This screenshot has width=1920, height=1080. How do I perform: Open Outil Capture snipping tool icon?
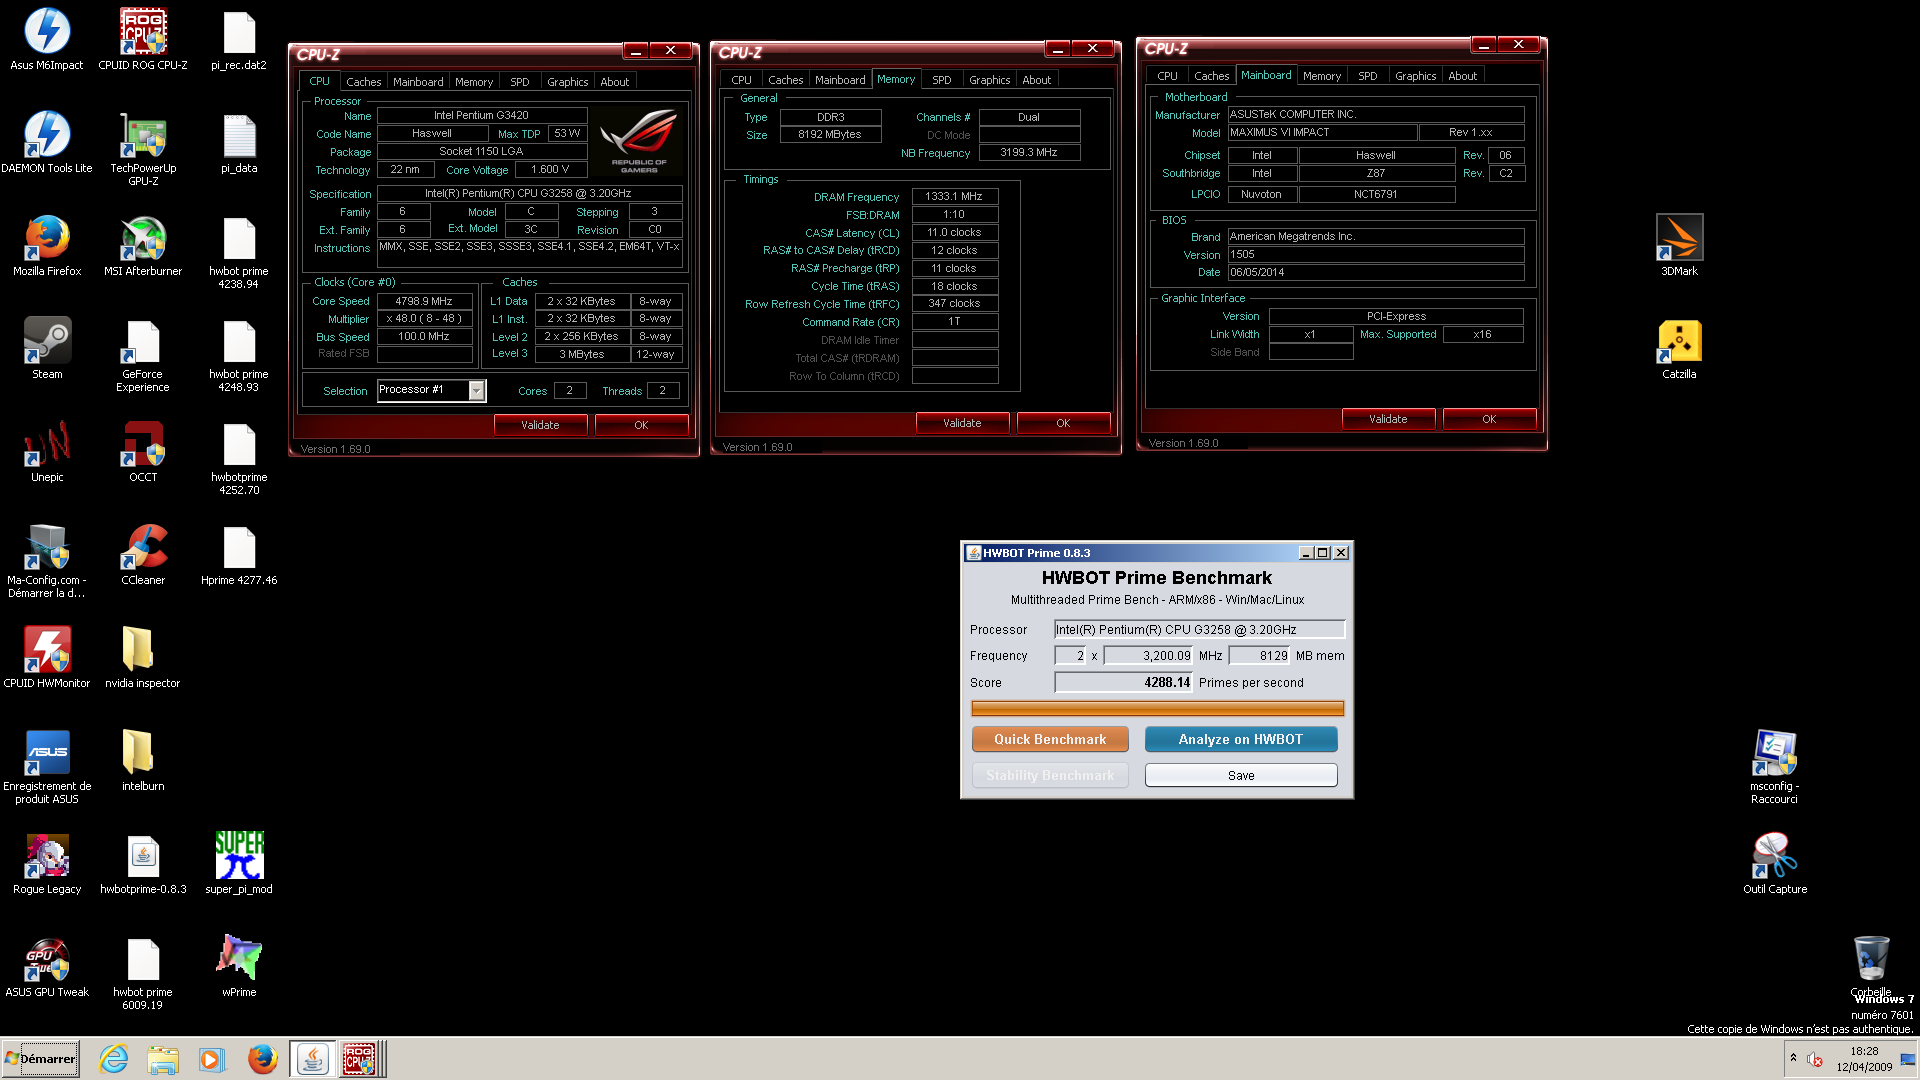pyautogui.click(x=1775, y=863)
